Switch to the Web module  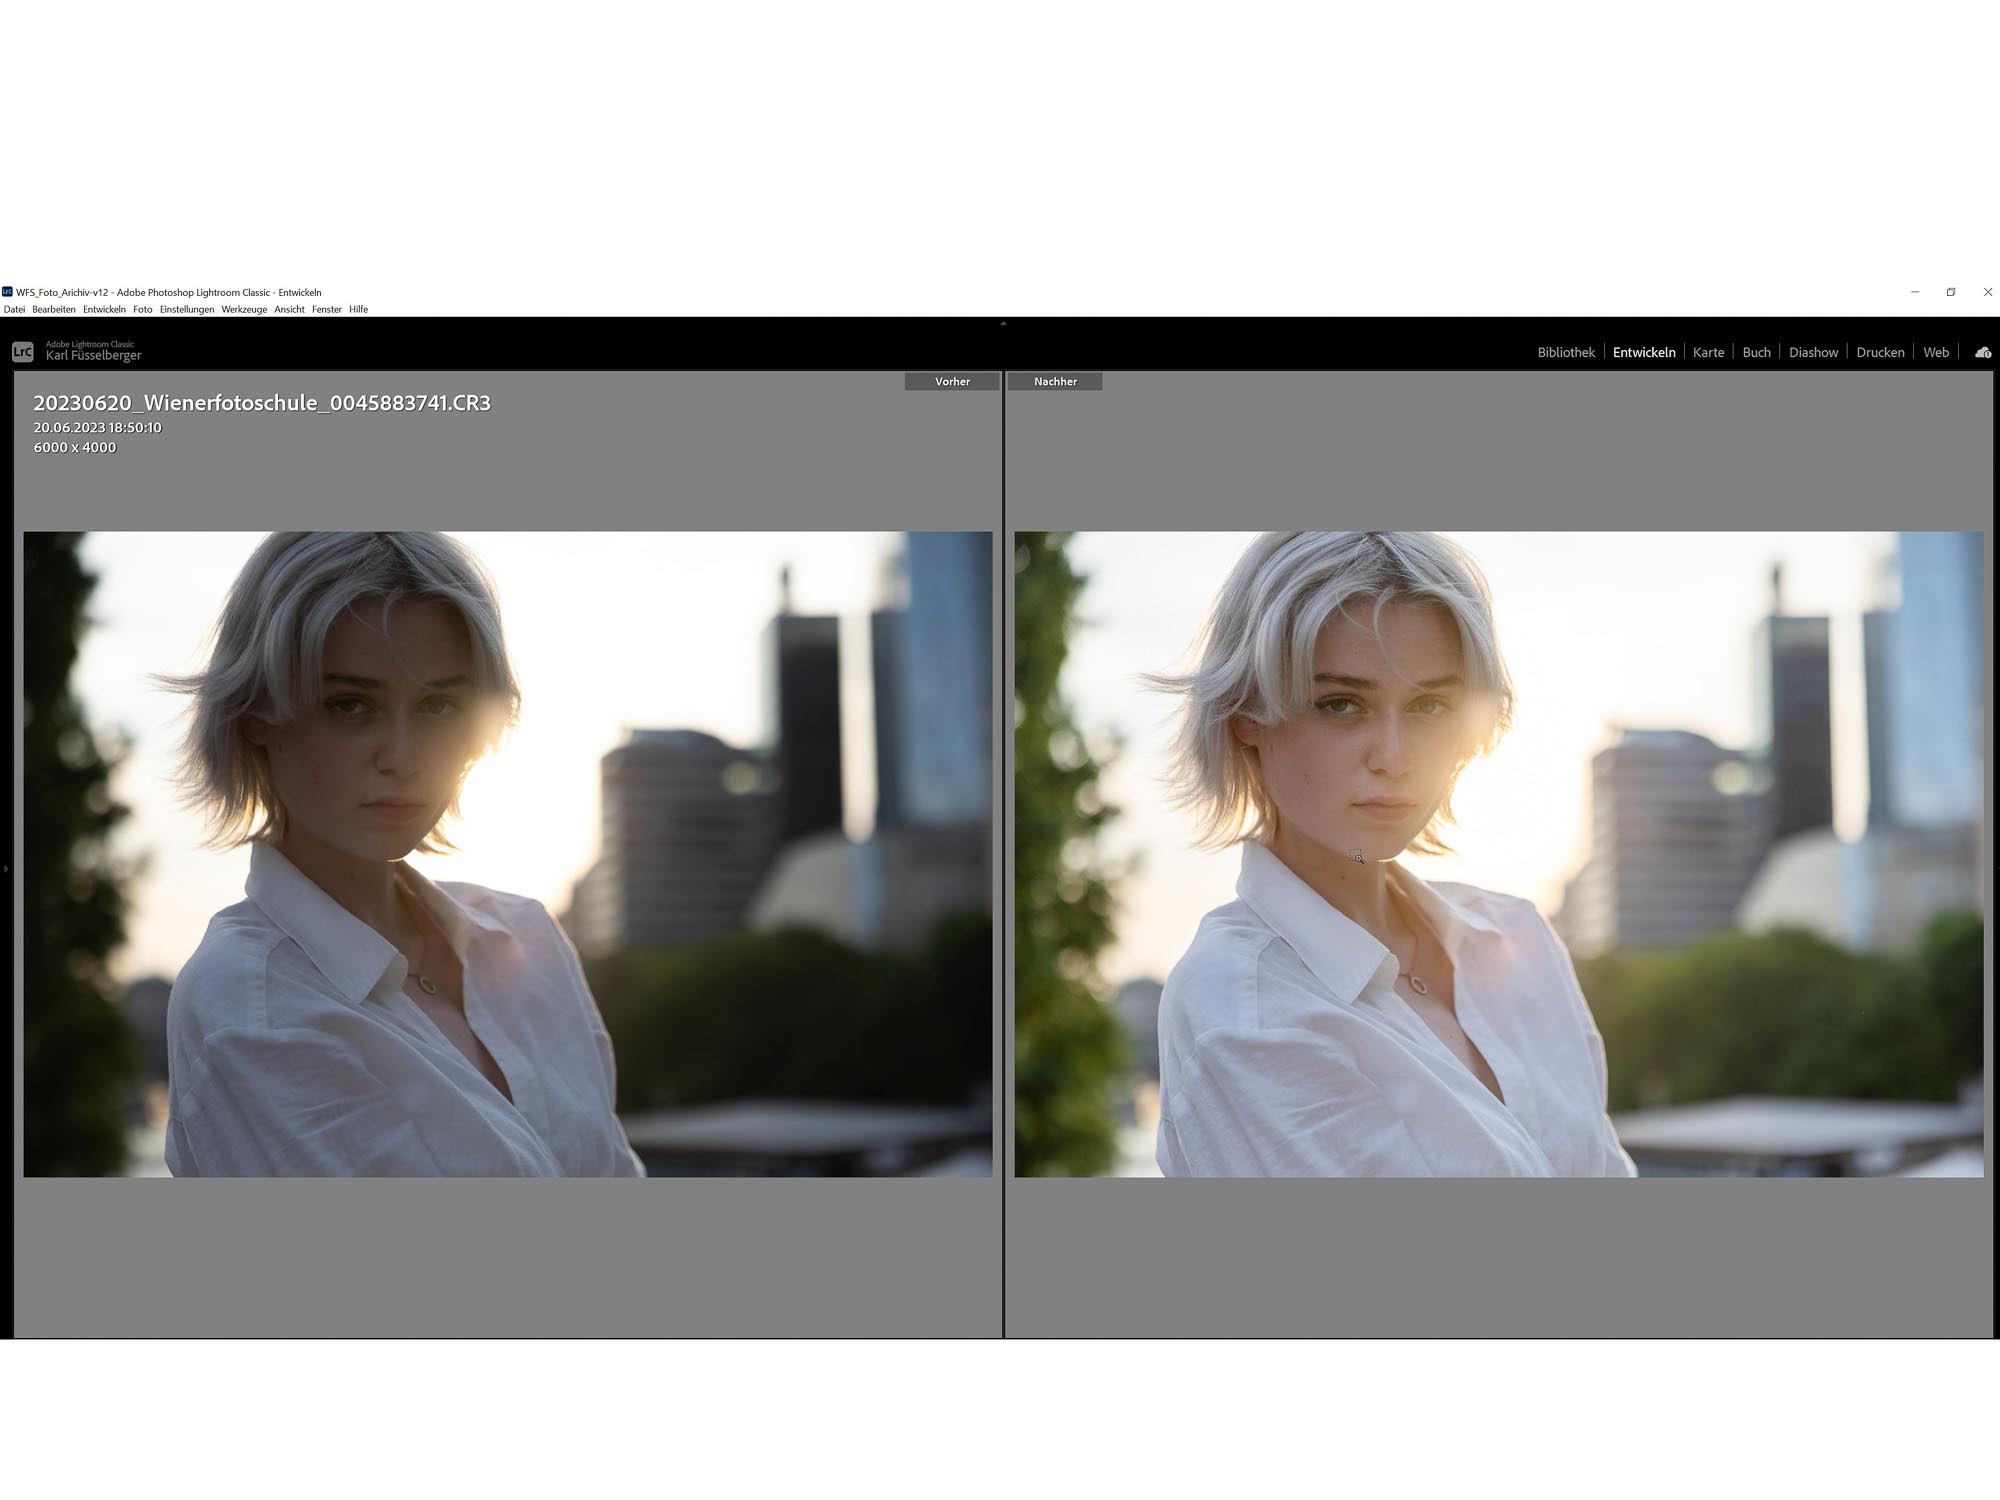coord(1936,352)
